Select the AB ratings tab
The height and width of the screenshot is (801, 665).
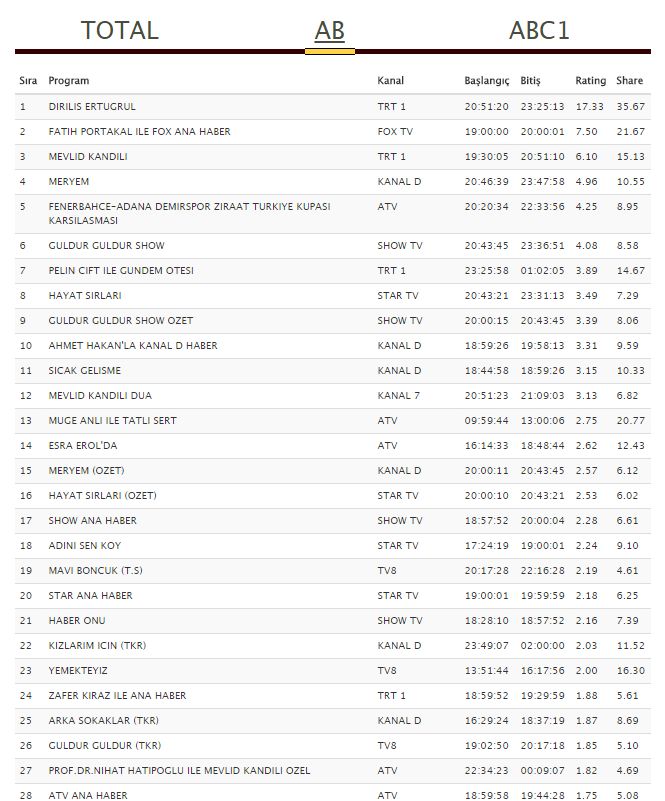coord(329,31)
